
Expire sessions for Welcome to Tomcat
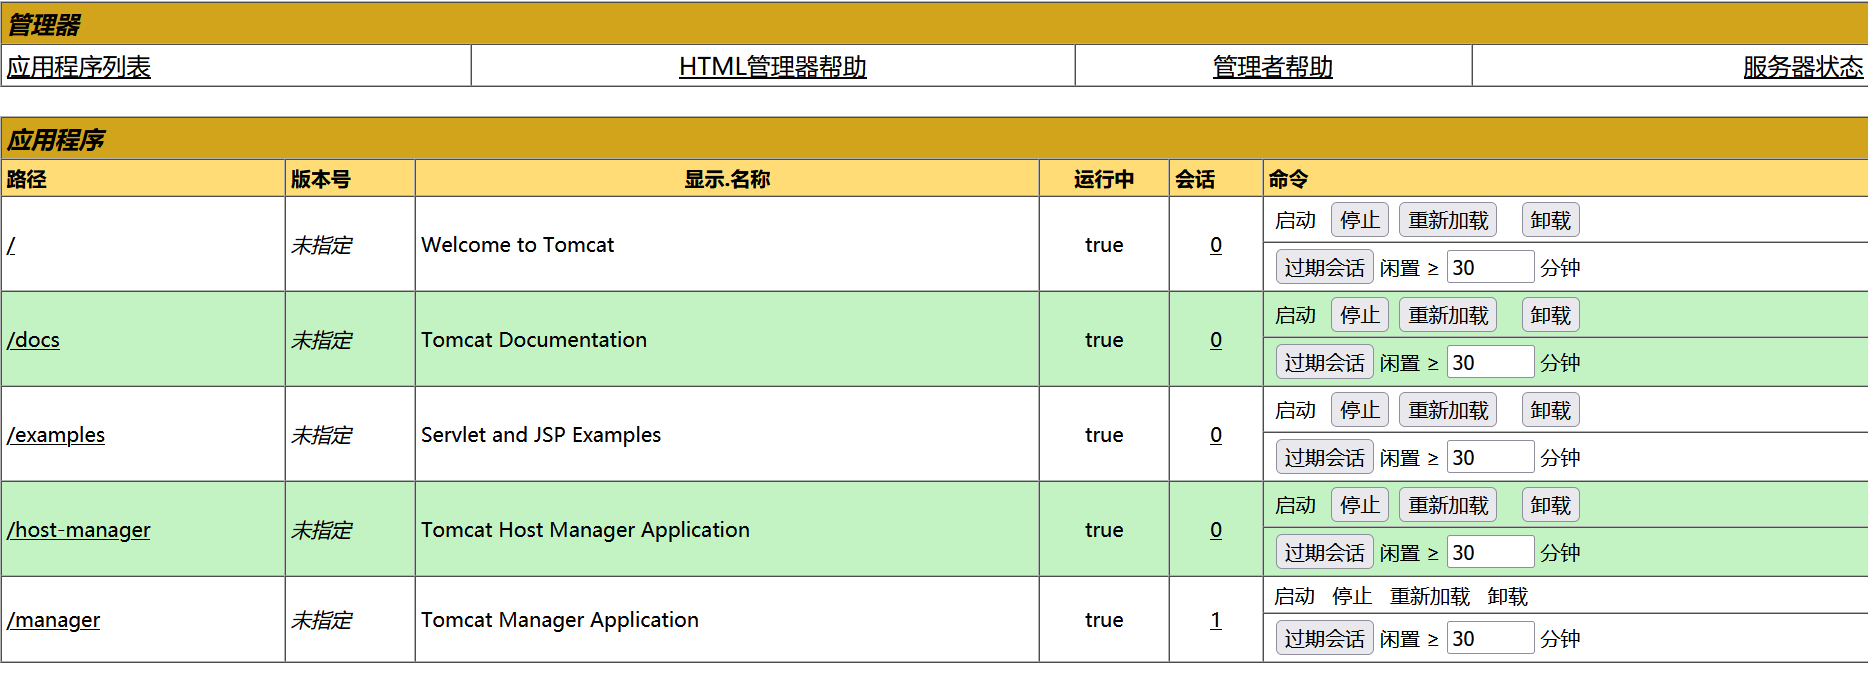click(x=1325, y=267)
